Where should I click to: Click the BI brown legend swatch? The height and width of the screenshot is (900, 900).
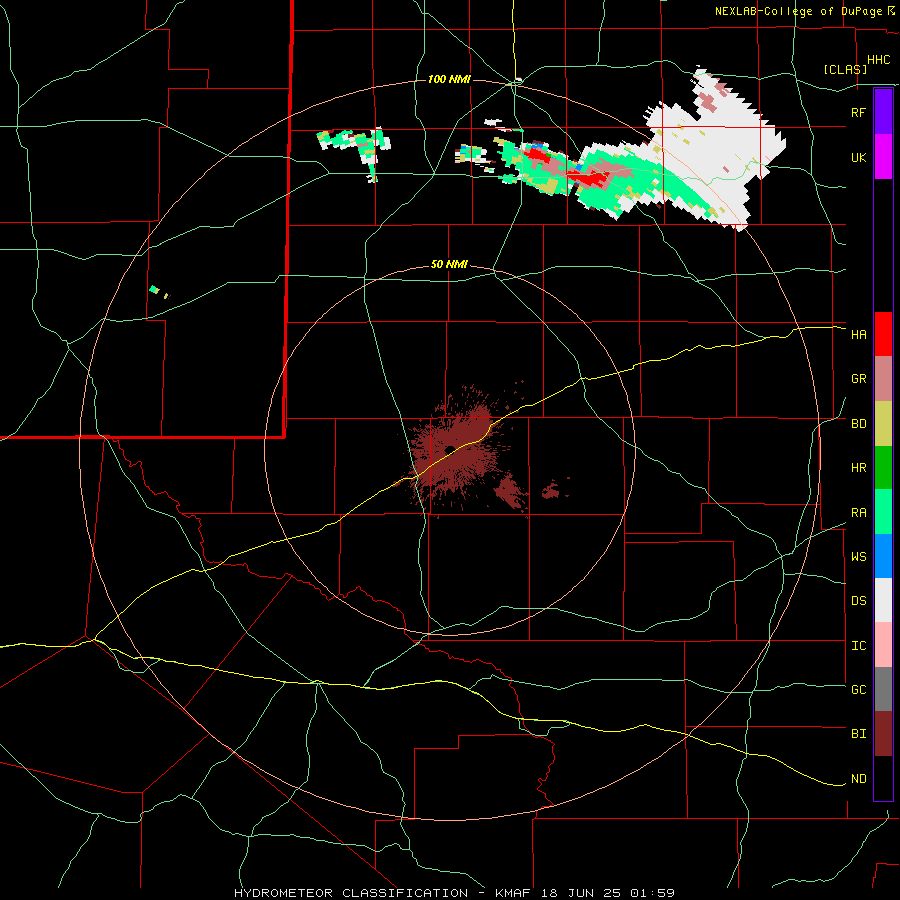[883, 734]
